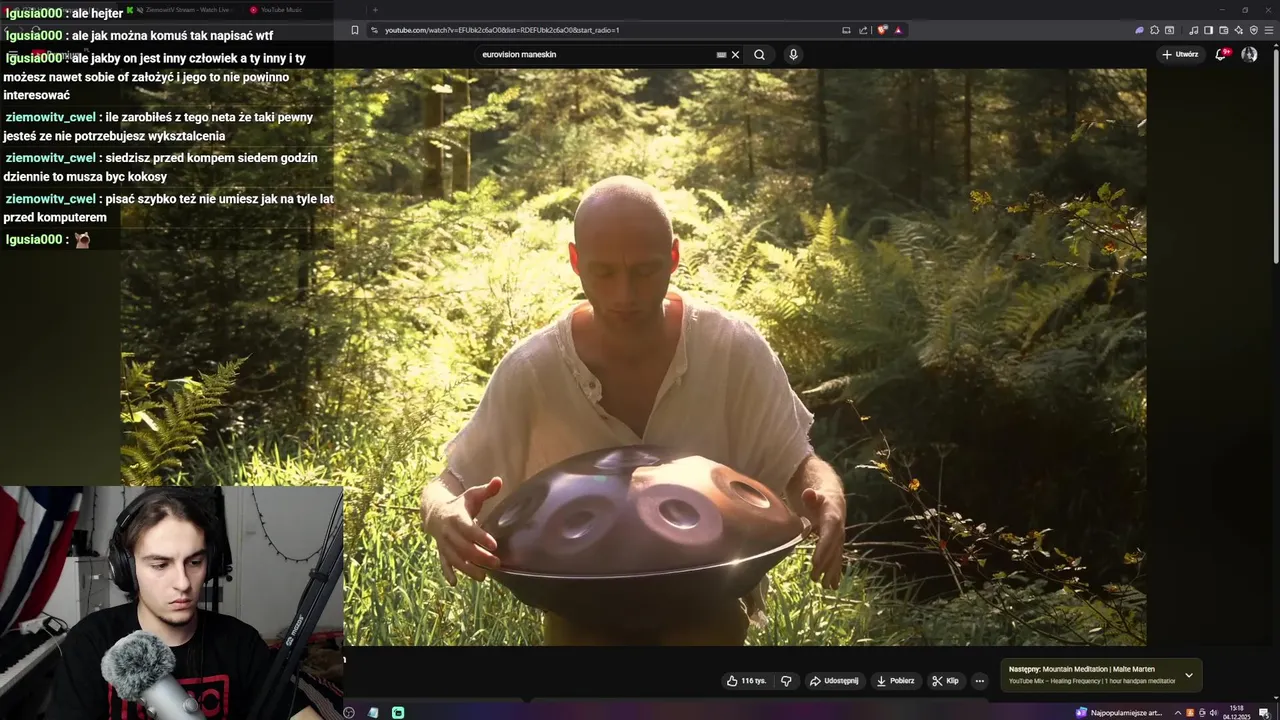The height and width of the screenshot is (720, 1280).
Task: Click the Klip clip button
Action: point(945,681)
